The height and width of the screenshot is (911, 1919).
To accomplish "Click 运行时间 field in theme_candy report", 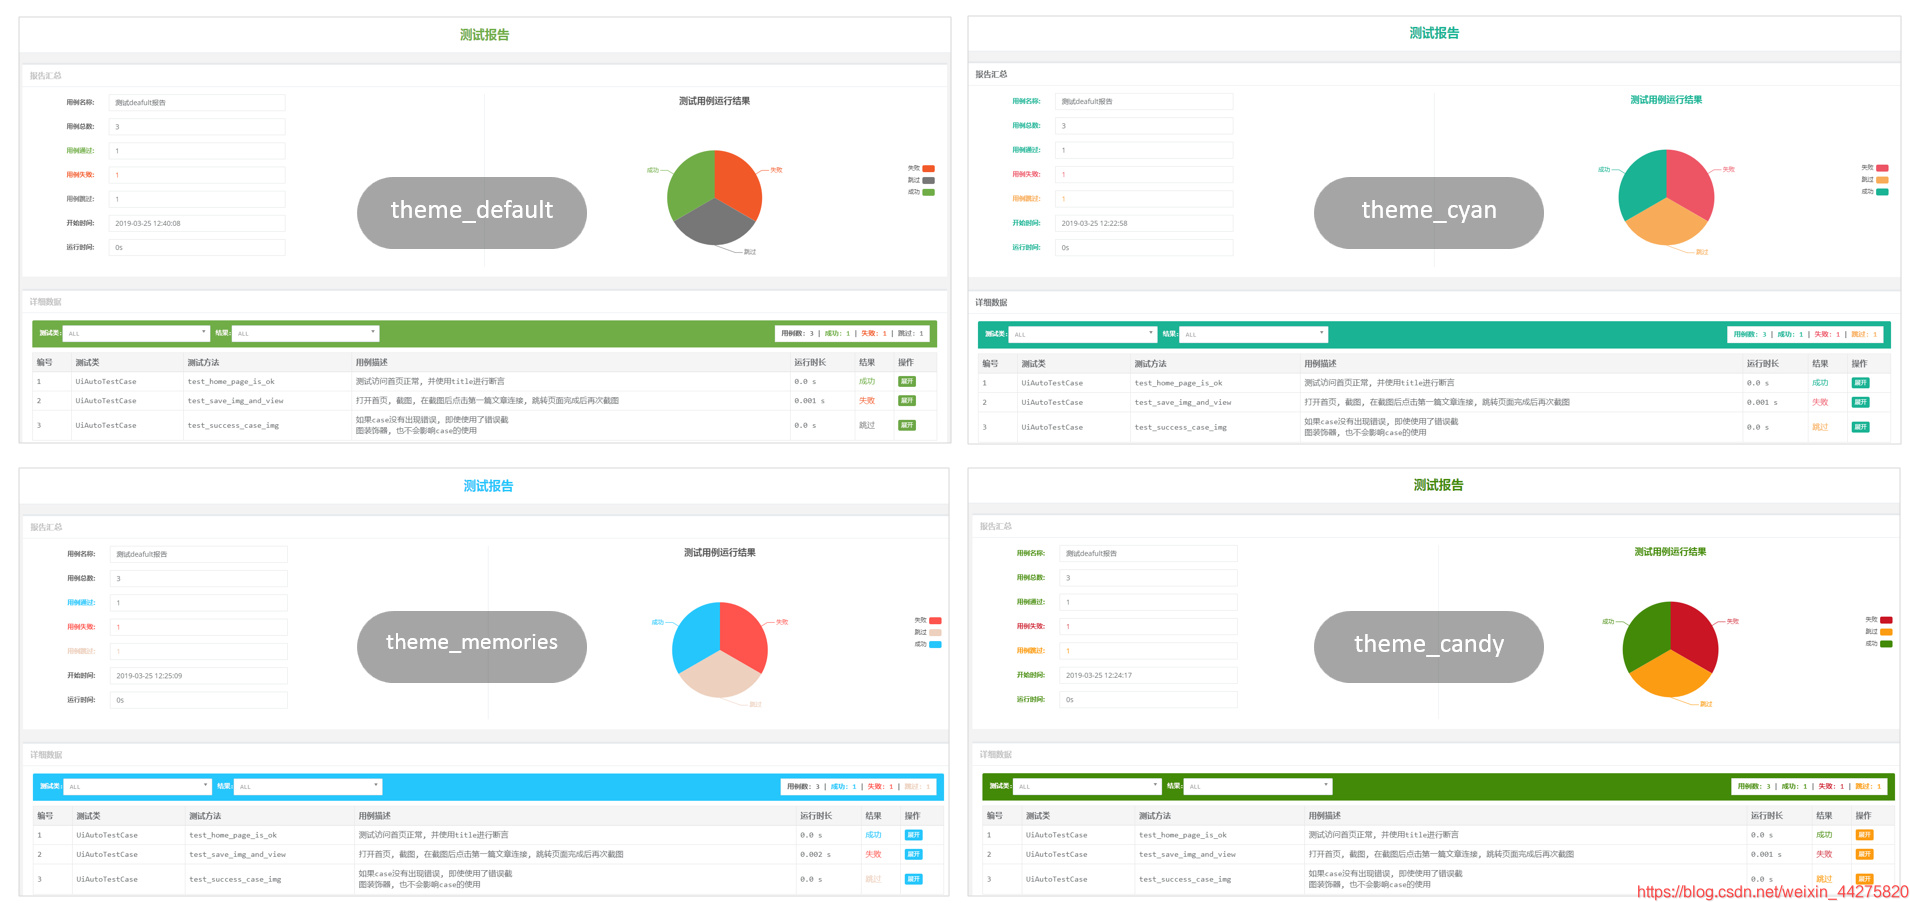I will [x=1149, y=699].
